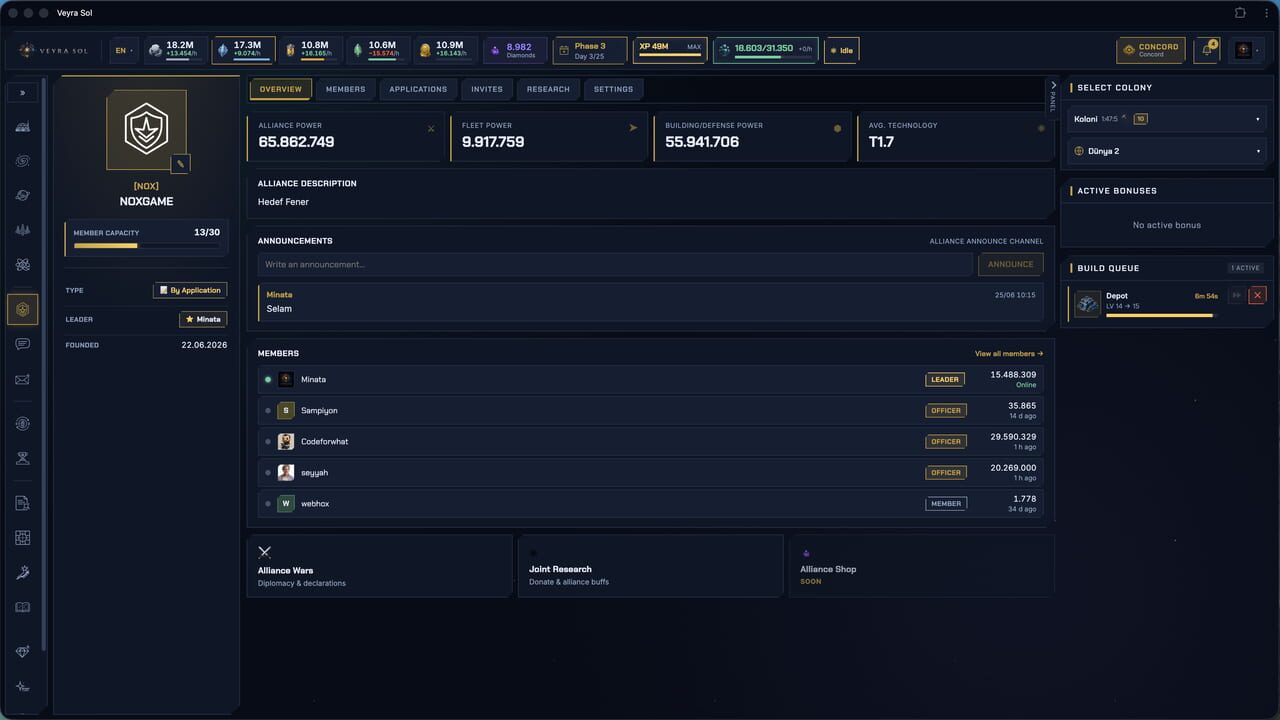Open the Koloni colony dropdown
This screenshot has height=720, width=1280.
(x=1167, y=119)
